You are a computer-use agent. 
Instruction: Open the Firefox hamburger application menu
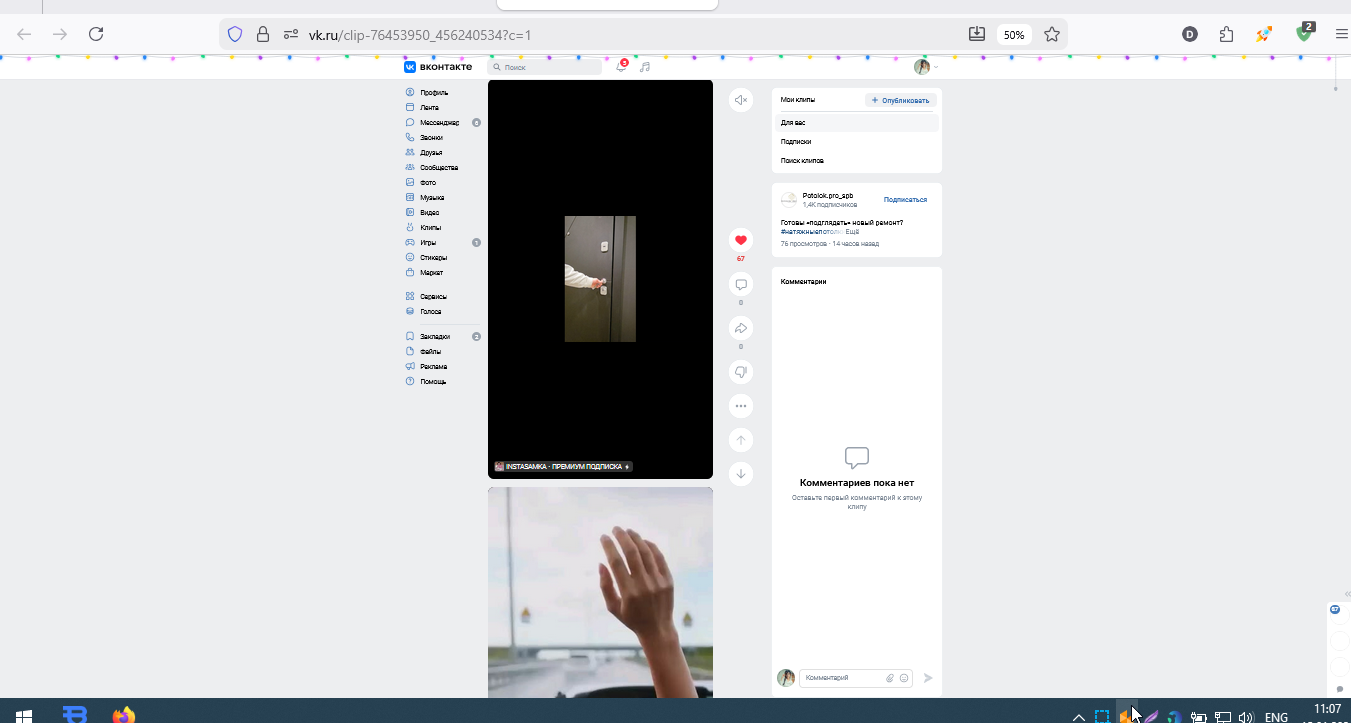click(x=1341, y=34)
